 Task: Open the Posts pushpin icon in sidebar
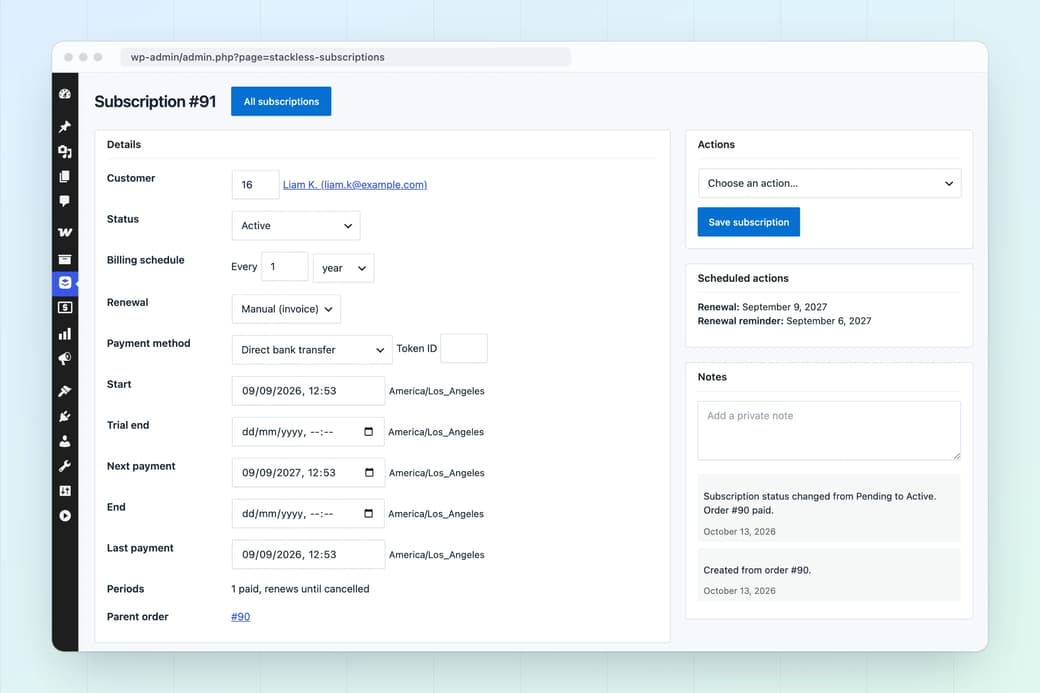[65, 126]
